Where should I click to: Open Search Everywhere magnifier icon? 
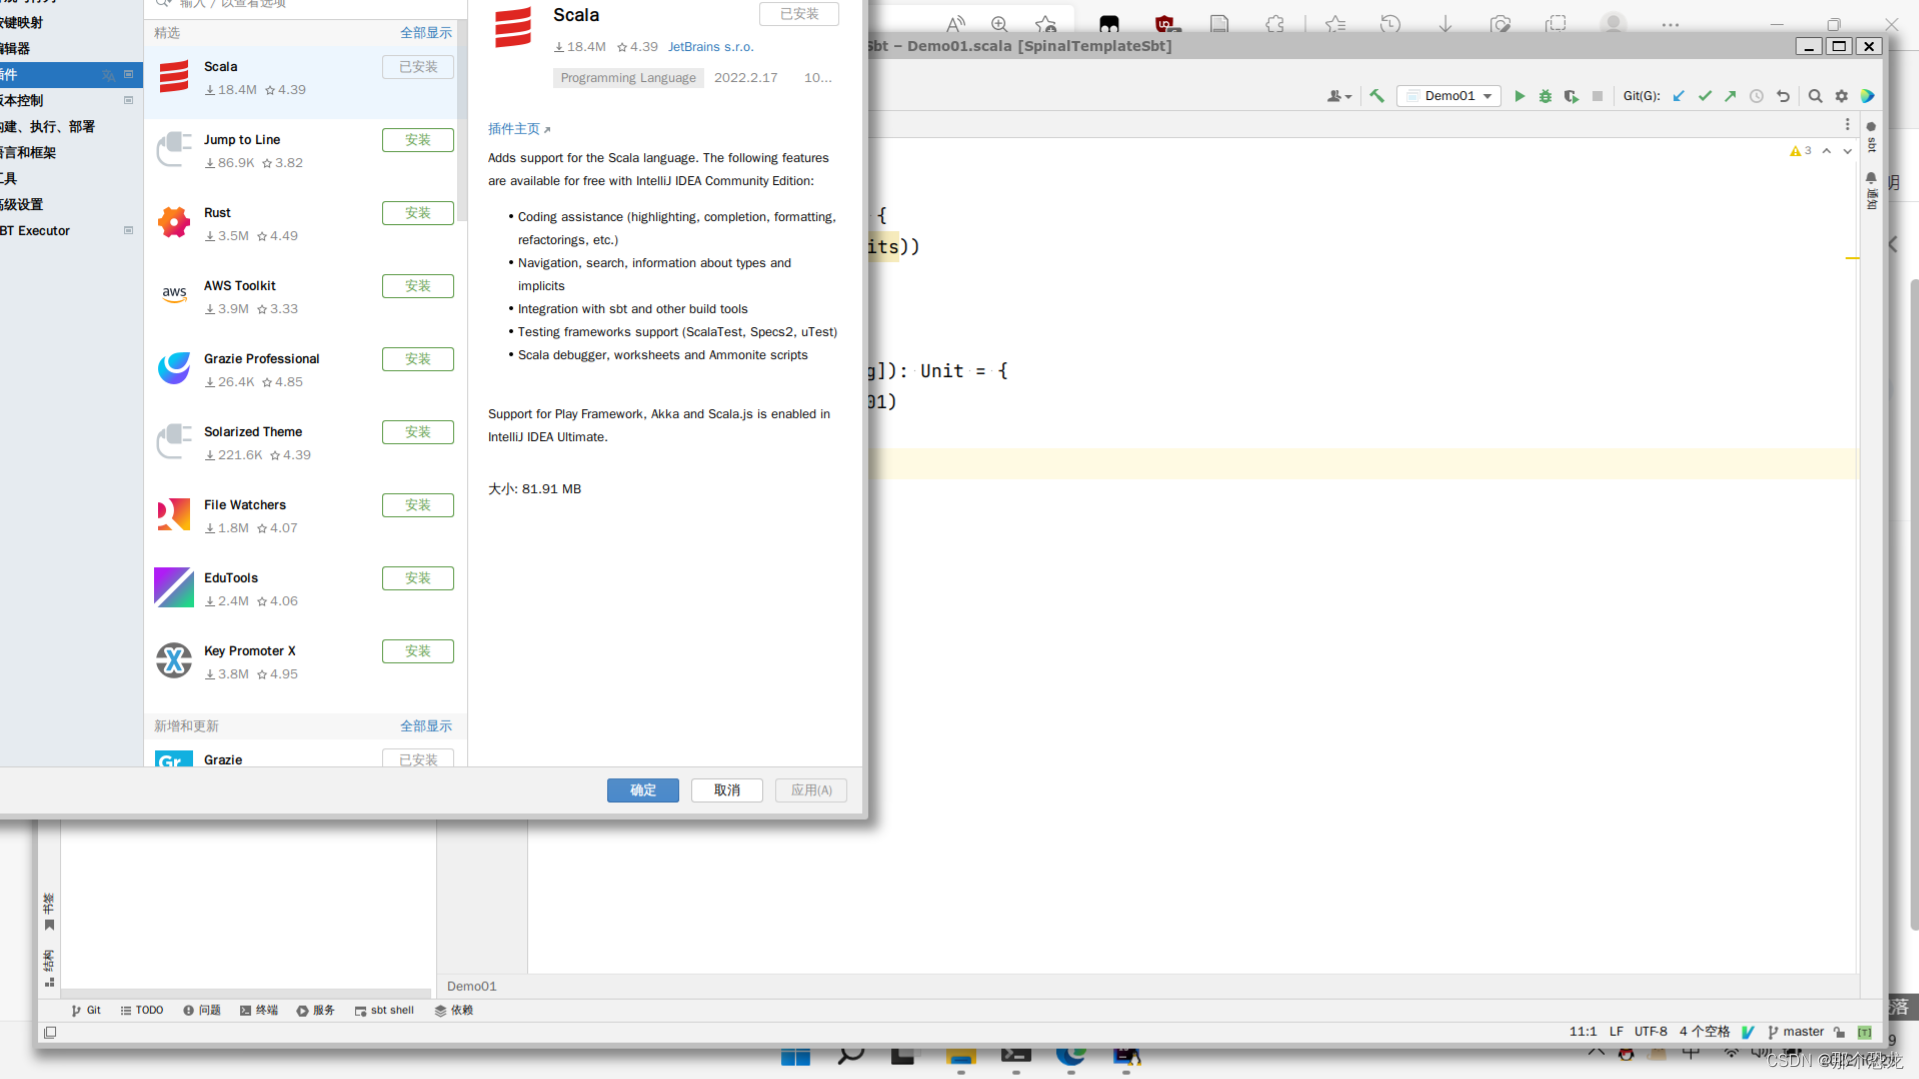pyautogui.click(x=1815, y=96)
